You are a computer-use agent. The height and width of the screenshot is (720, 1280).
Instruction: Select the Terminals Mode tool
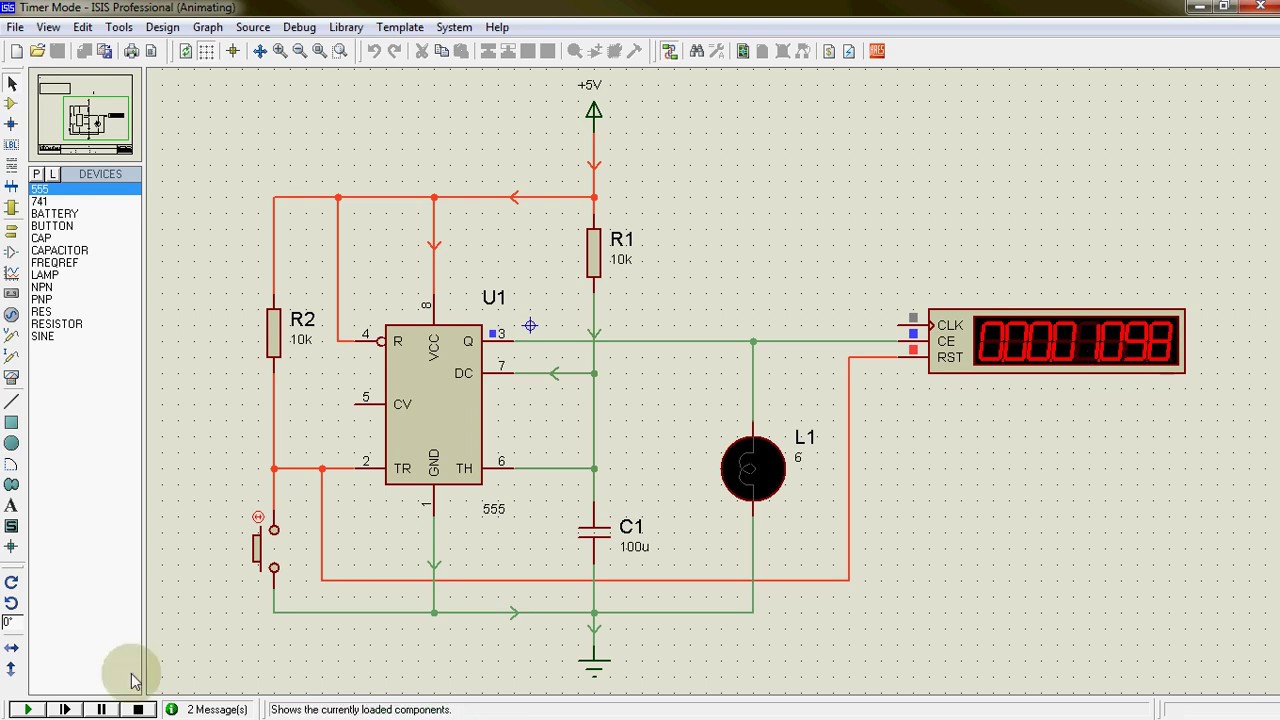12,230
